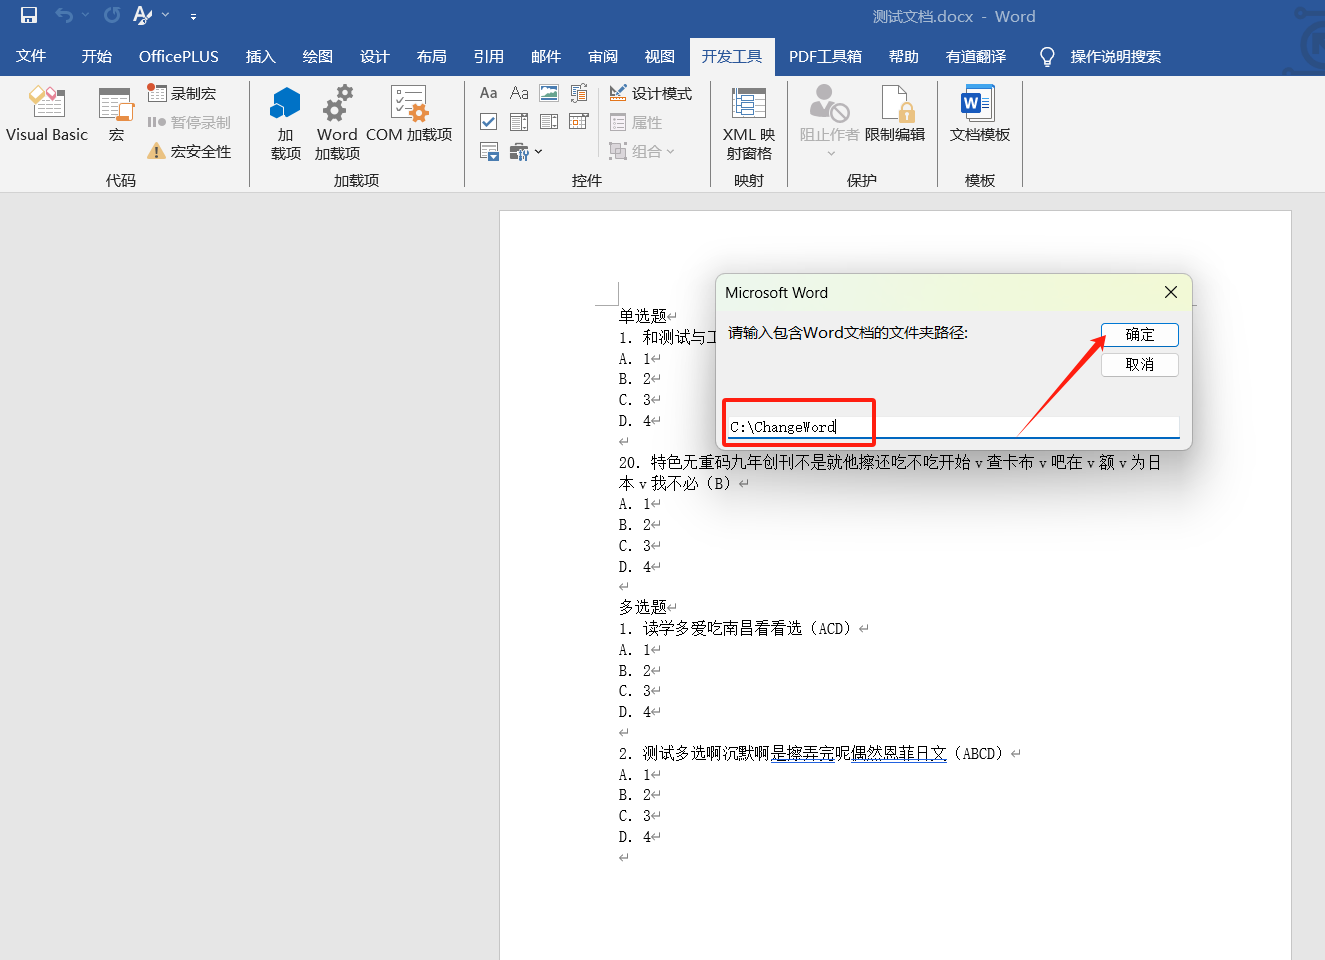Switch to the 有道翻译 tab

coord(976,56)
